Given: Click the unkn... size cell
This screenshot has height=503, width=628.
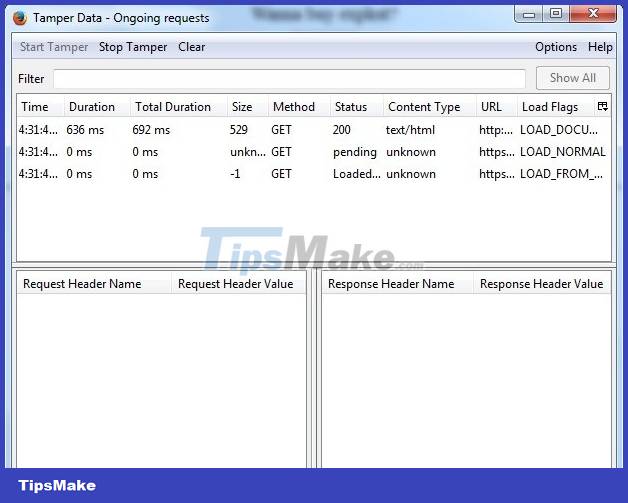Looking at the screenshot, I should (x=248, y=152).
